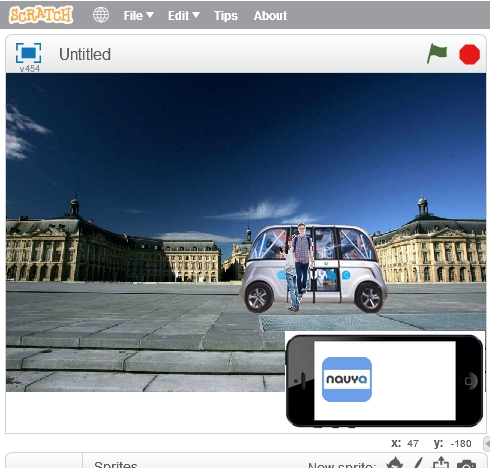The width and height of the screenshot is (490, 468).
Task: Select the white phone screen area
Action: pos(385,380)
